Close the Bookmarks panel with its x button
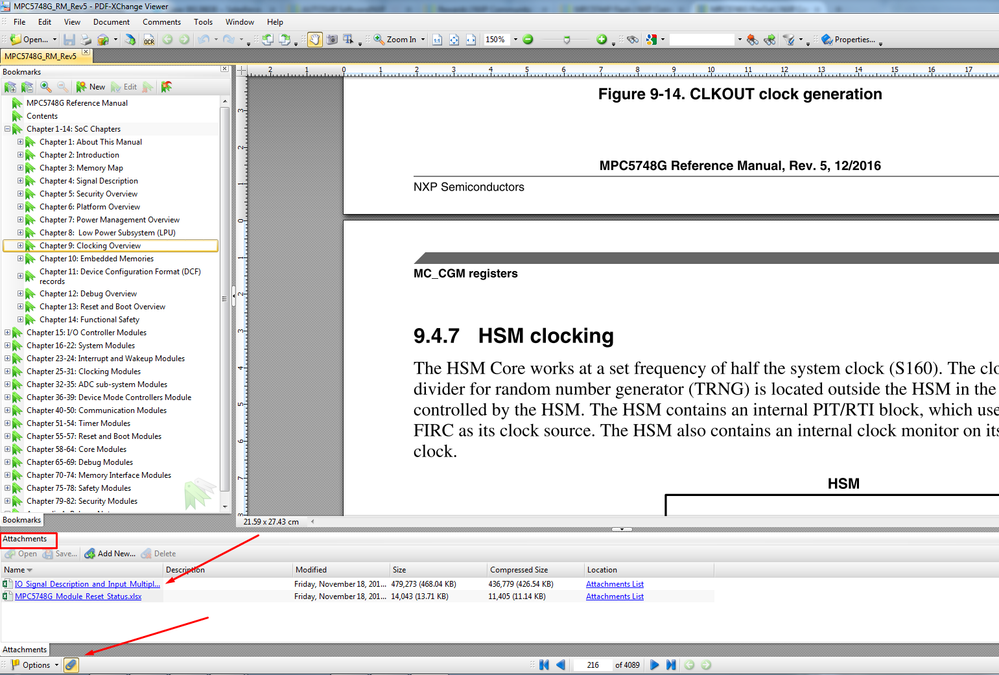Viewport: 999px width, 675px height. 224,69
